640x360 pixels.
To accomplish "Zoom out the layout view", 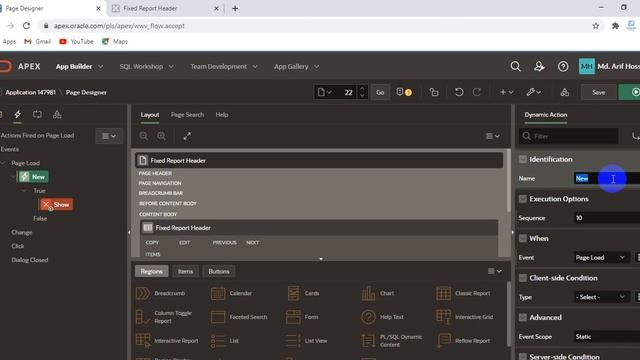I will point(143,136).
